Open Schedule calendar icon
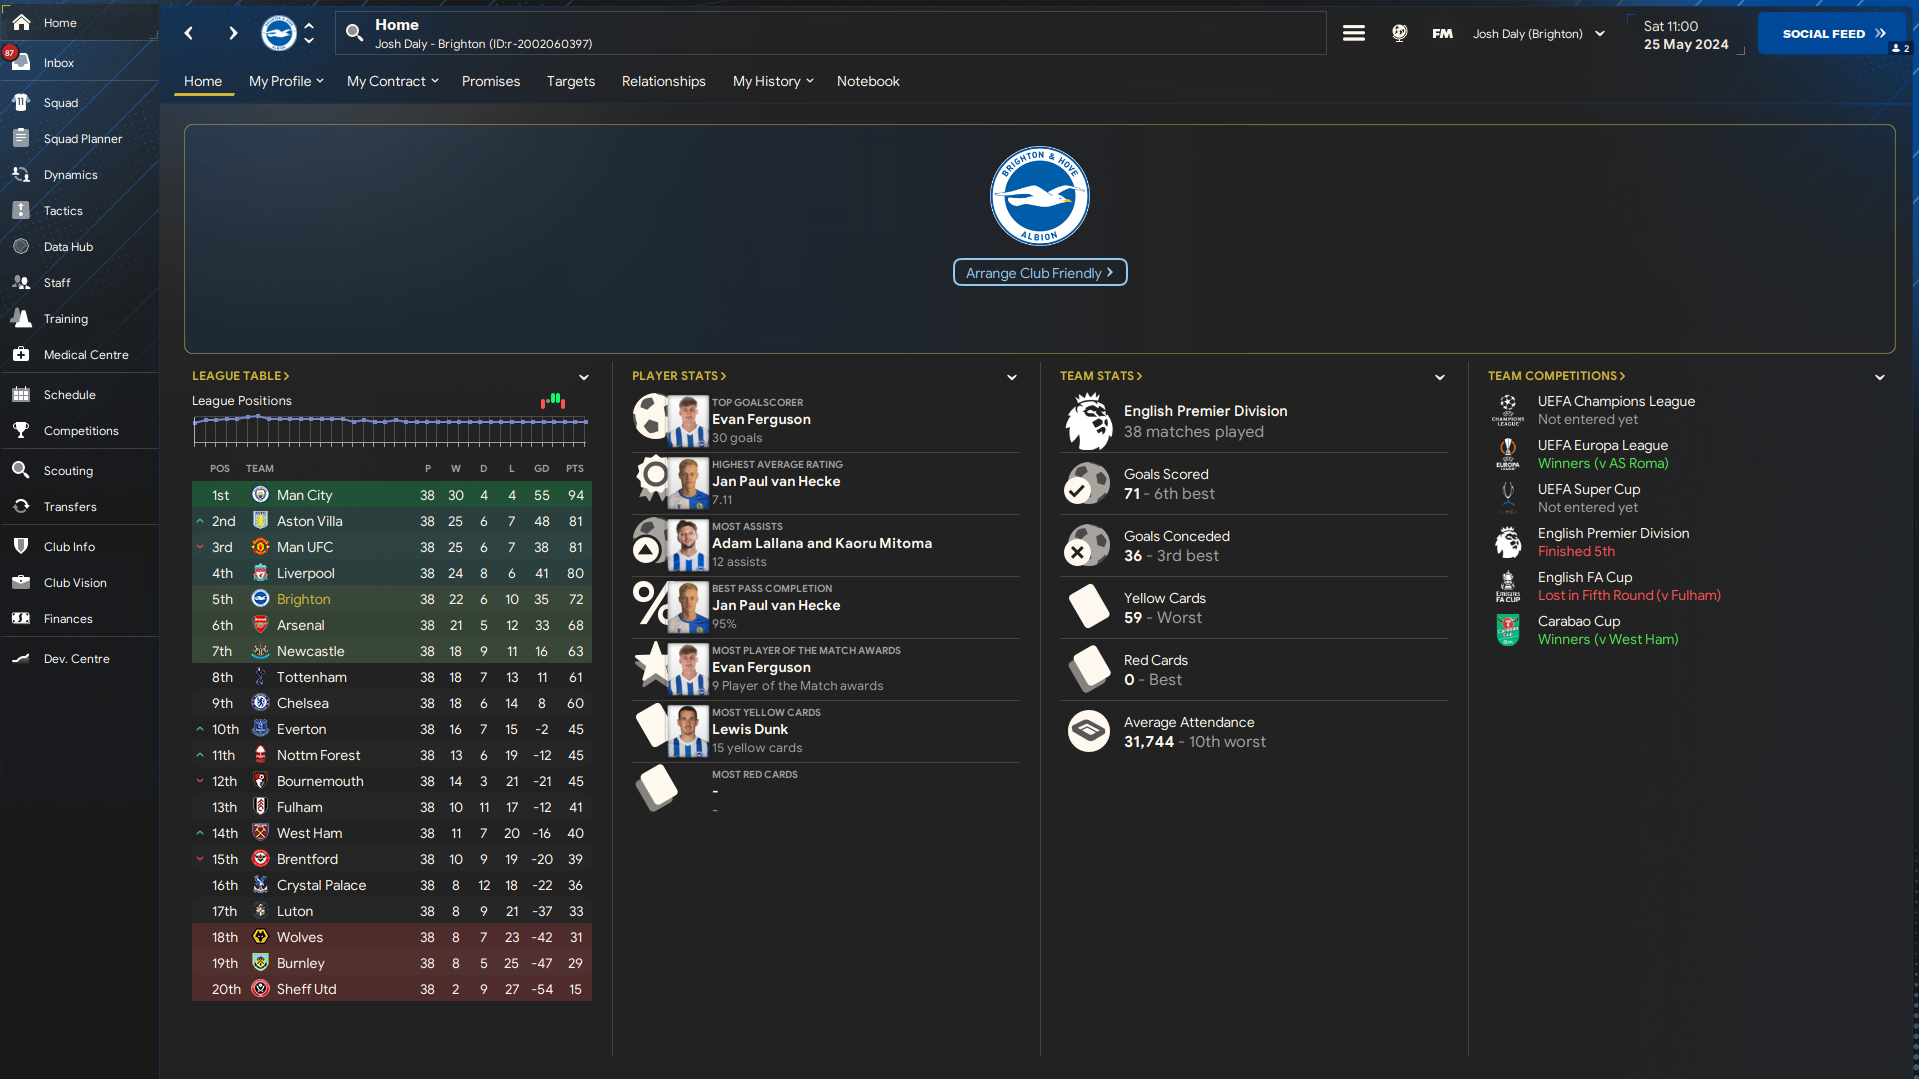 click(x=21, y=394)
